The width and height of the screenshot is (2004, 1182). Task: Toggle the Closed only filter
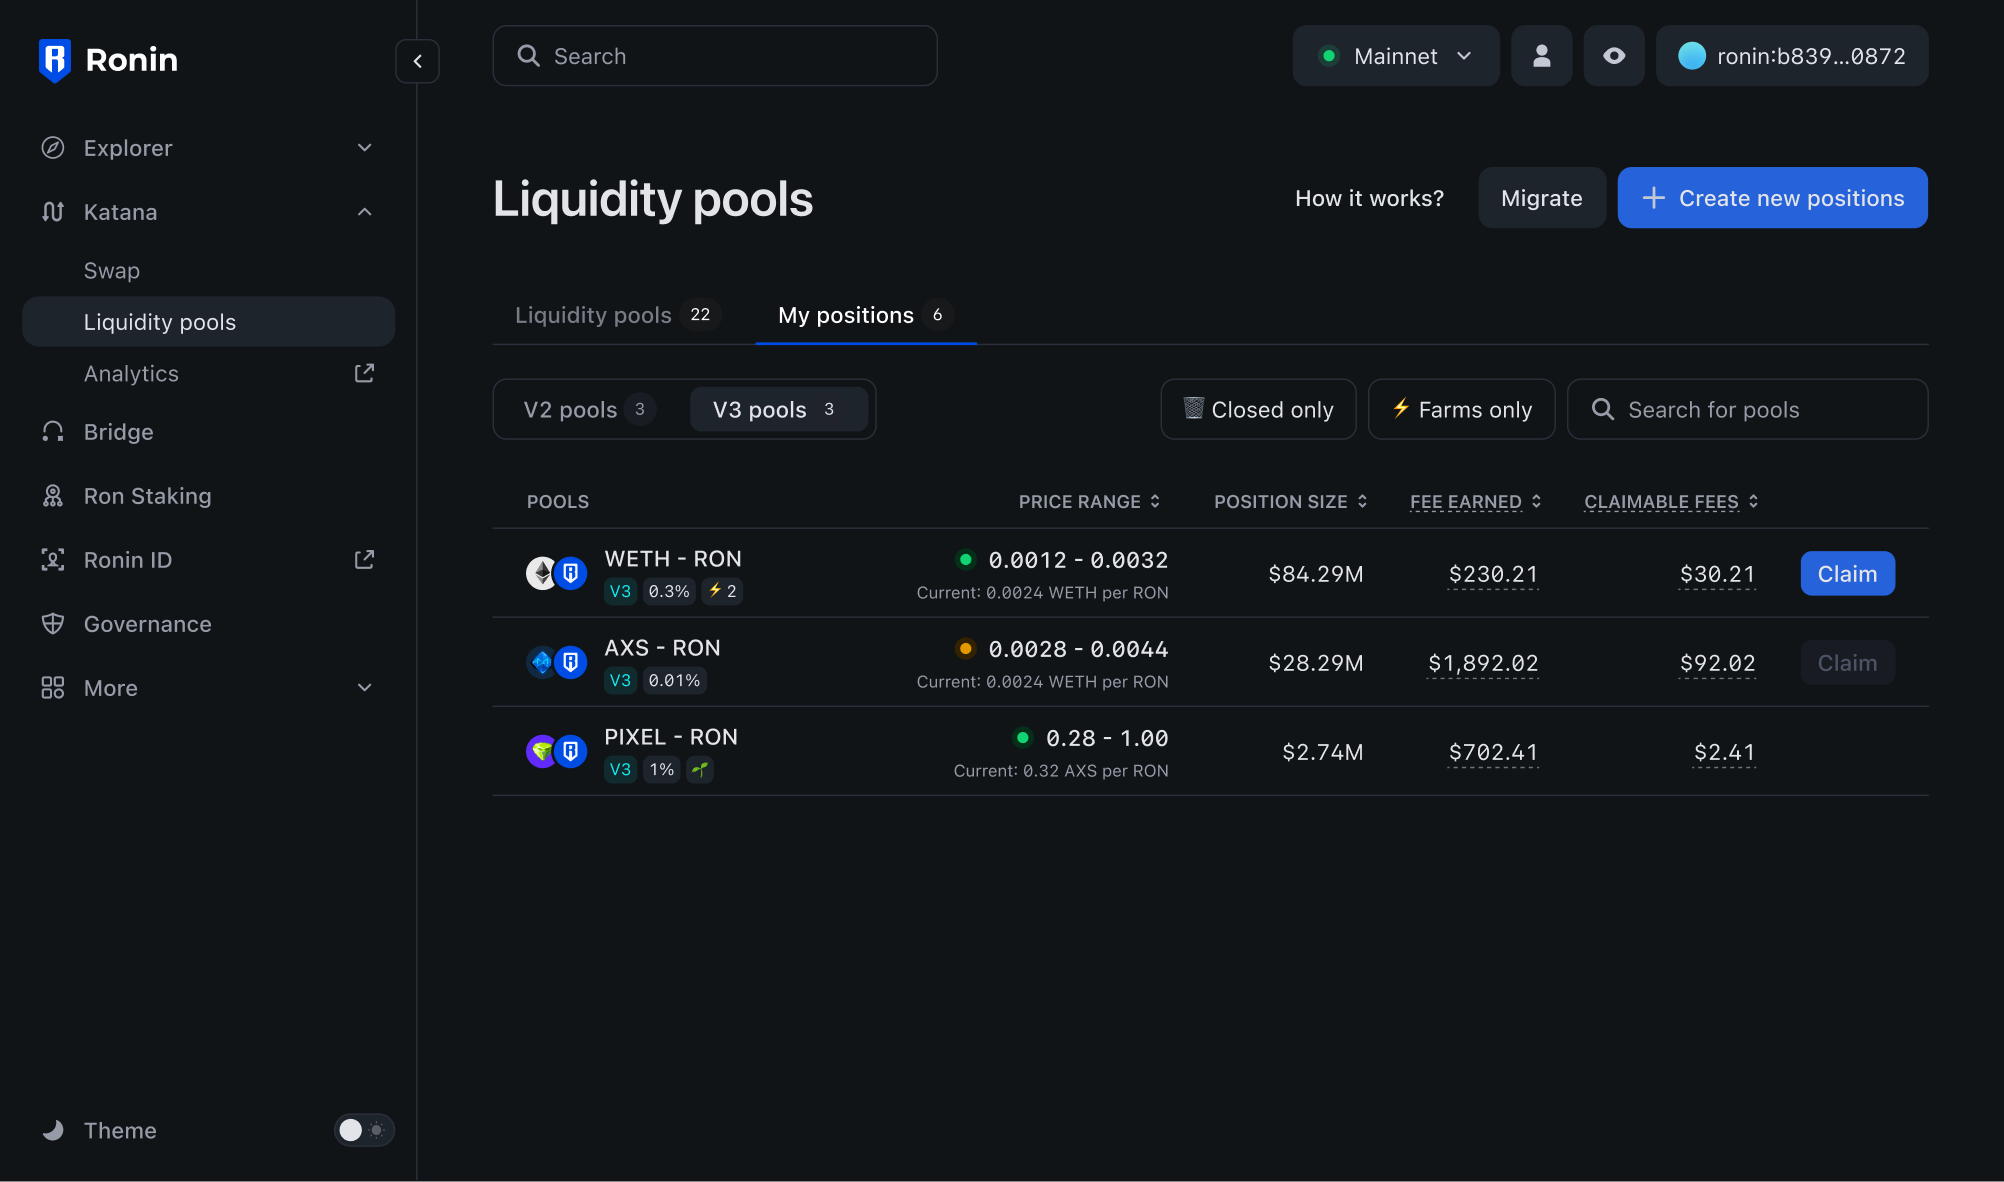(1258, 409)
